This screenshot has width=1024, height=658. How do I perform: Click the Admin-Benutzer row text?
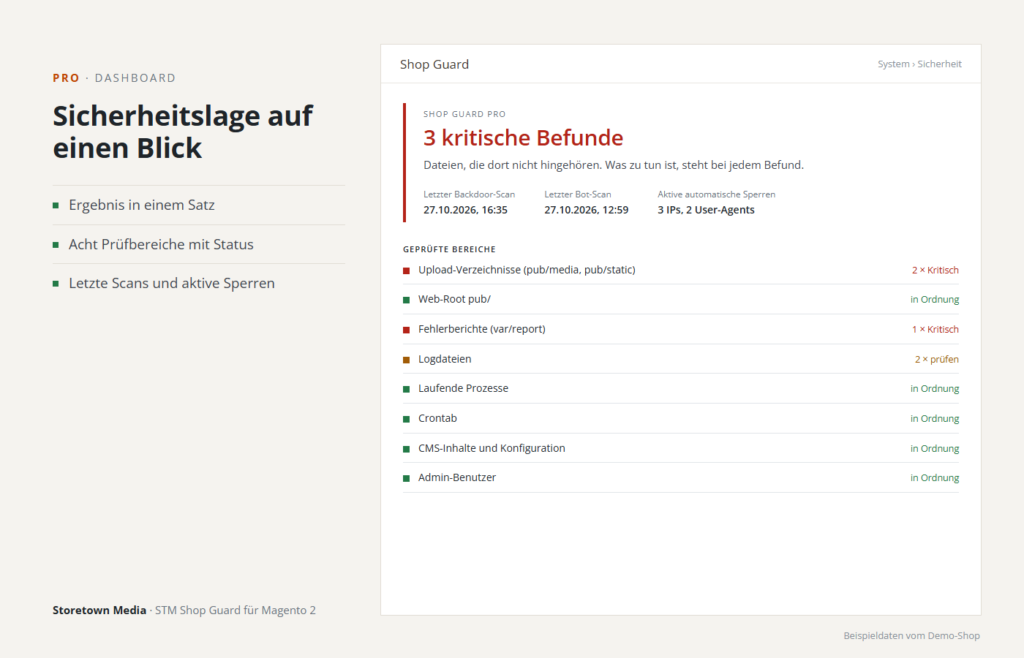coord(457,477)
